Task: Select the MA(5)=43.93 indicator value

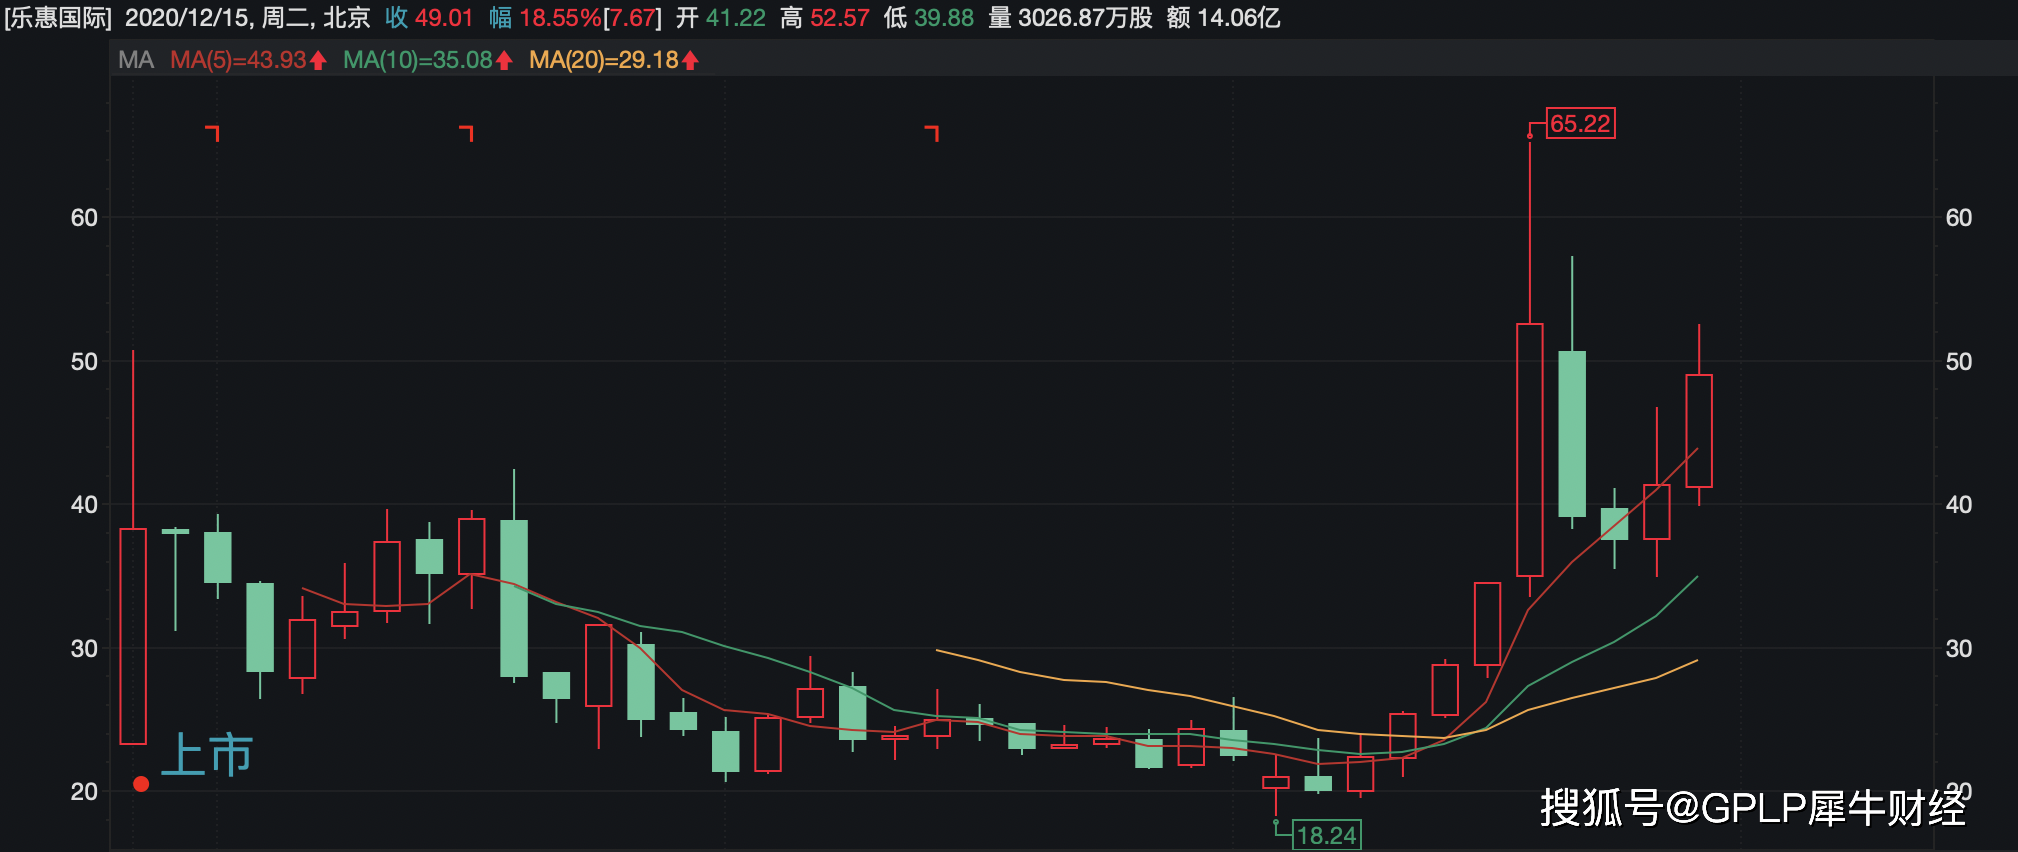Action: point(238,60)
